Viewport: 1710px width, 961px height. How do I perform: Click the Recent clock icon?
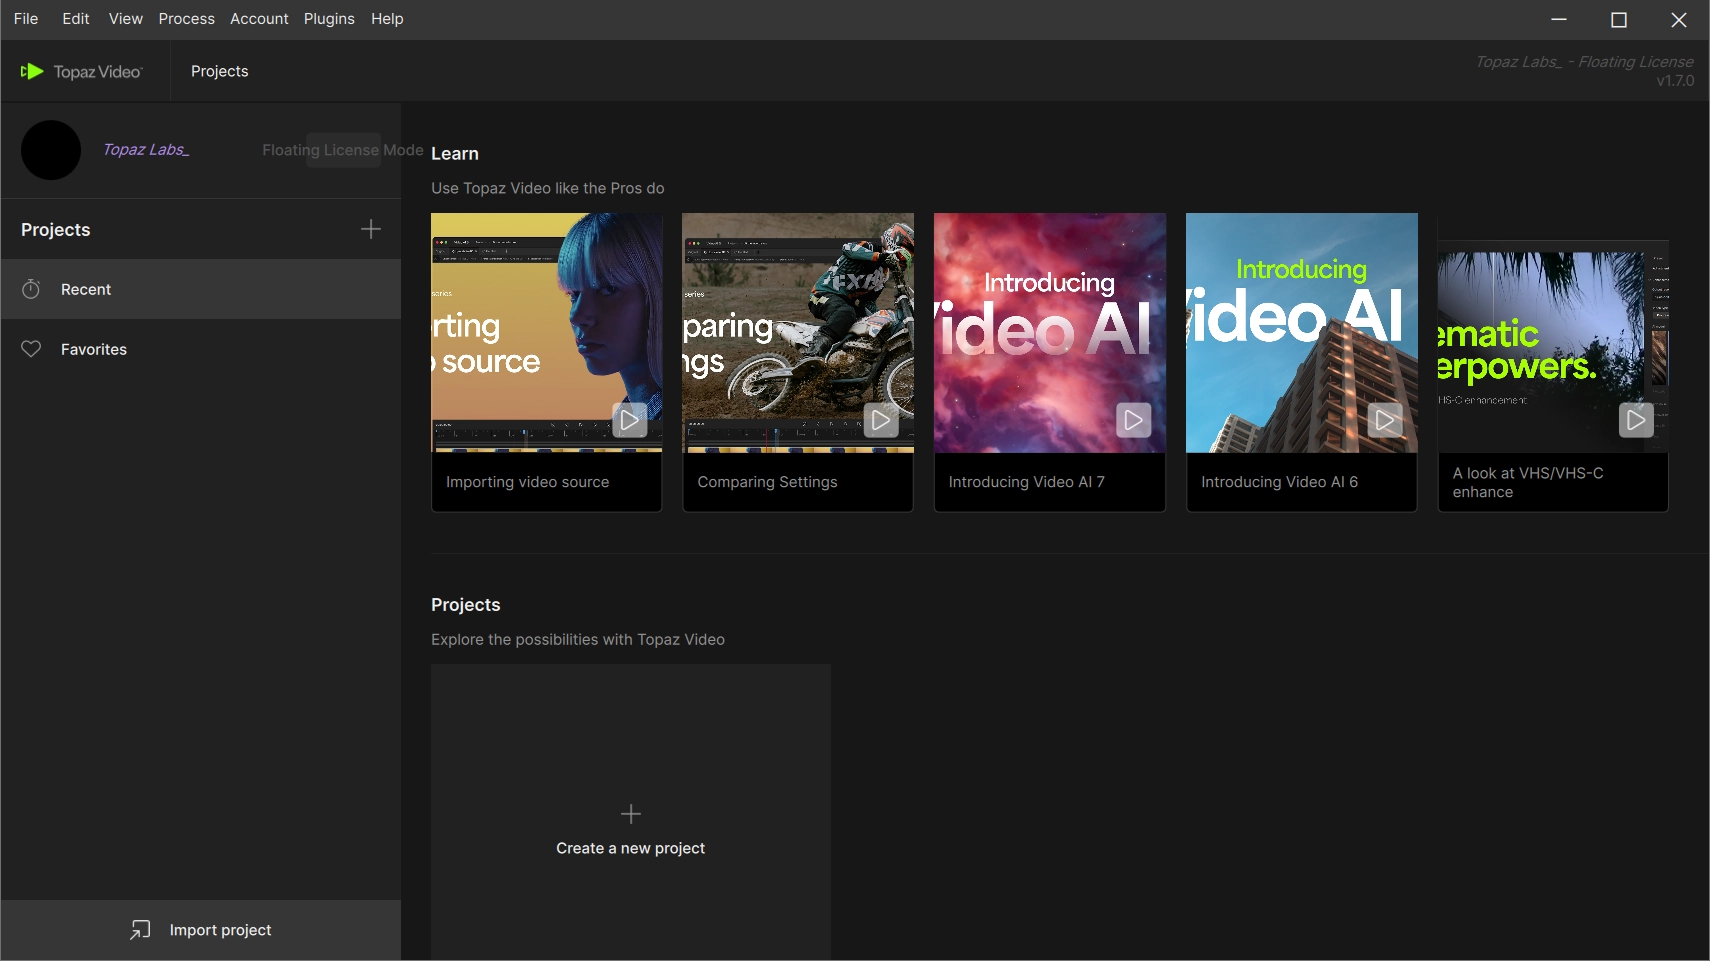31,289
